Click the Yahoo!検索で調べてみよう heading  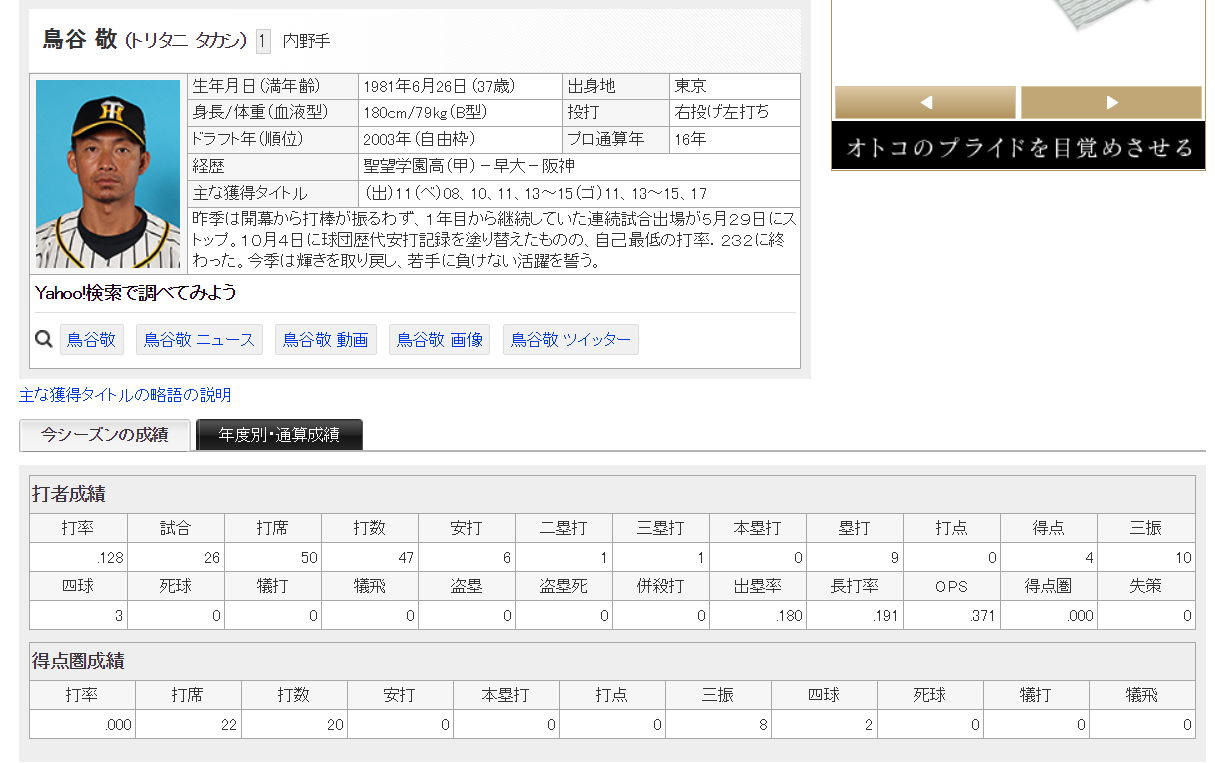point(136,294)
